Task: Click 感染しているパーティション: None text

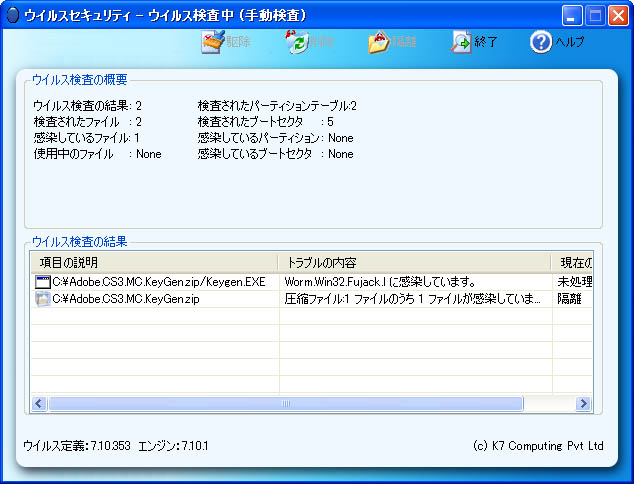Action: (x=276, y=138)
